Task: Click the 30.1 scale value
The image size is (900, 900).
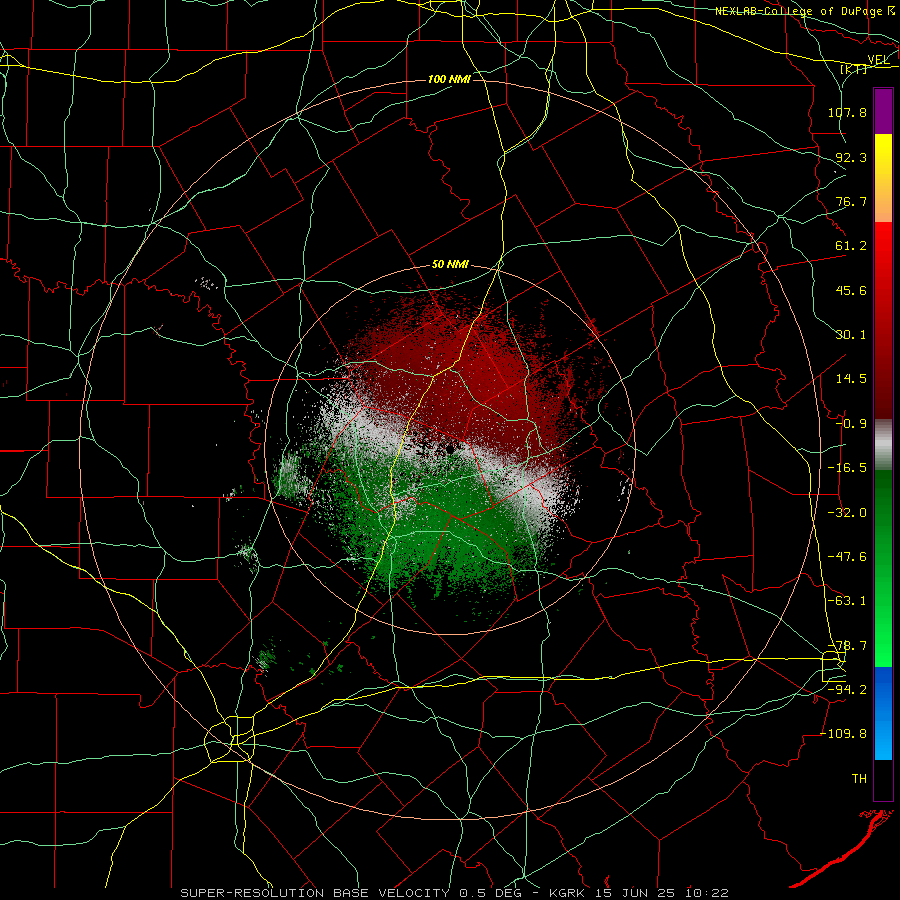Action: point(851,335)
